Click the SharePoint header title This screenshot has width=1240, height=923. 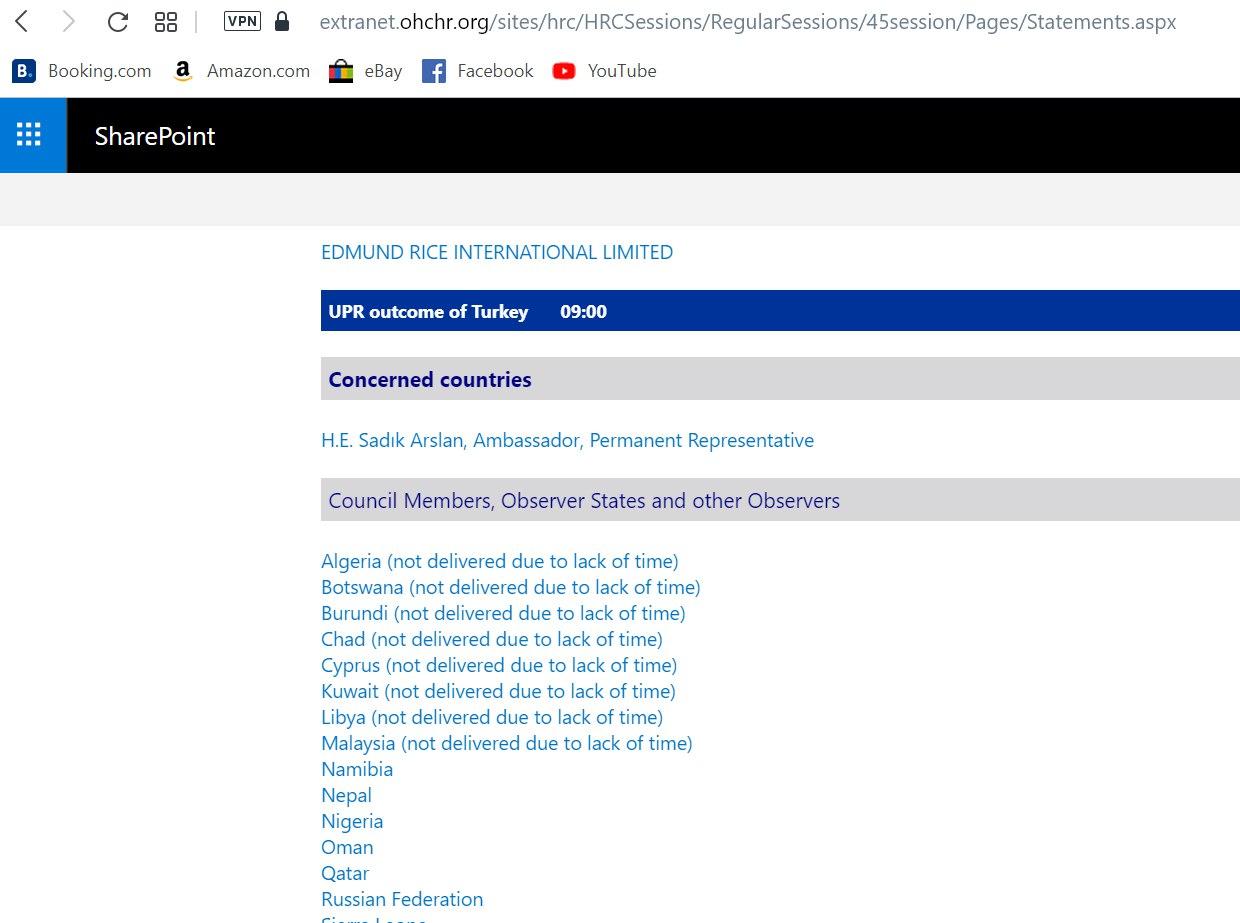pyautogui.click(x=155, y=136)
